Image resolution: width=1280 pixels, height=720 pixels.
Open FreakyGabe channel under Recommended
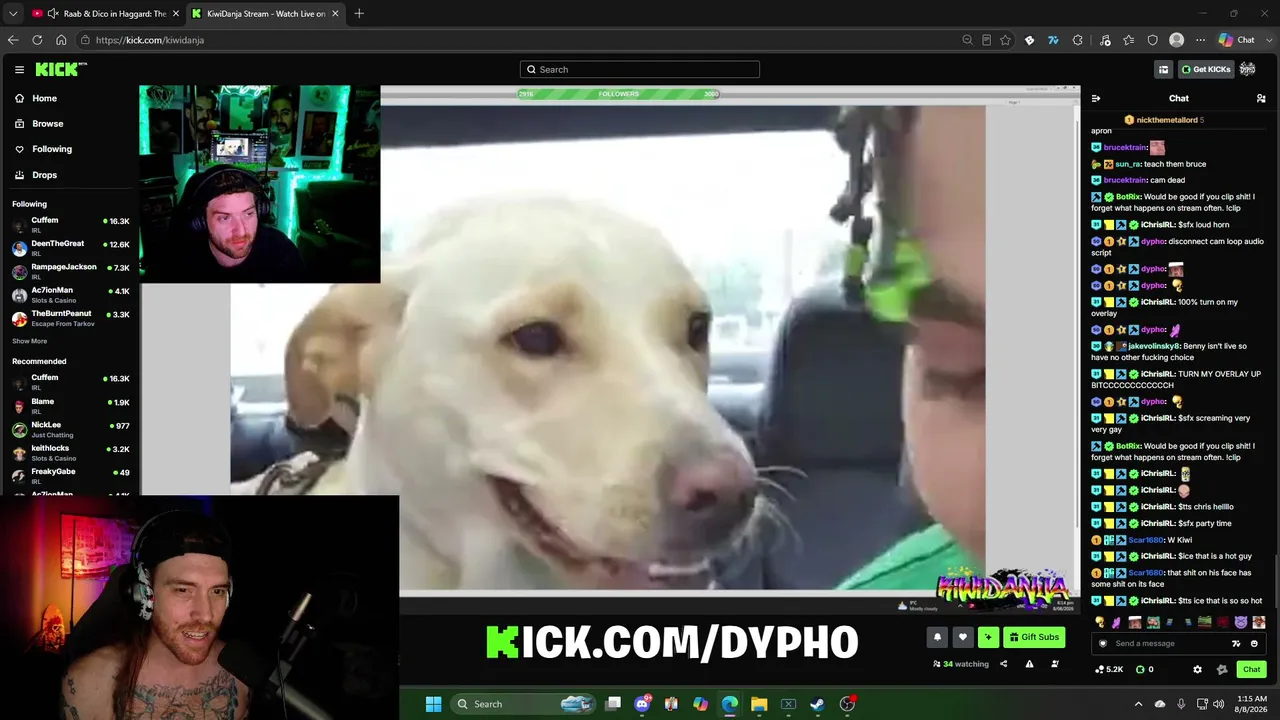[x=70, y=474]
